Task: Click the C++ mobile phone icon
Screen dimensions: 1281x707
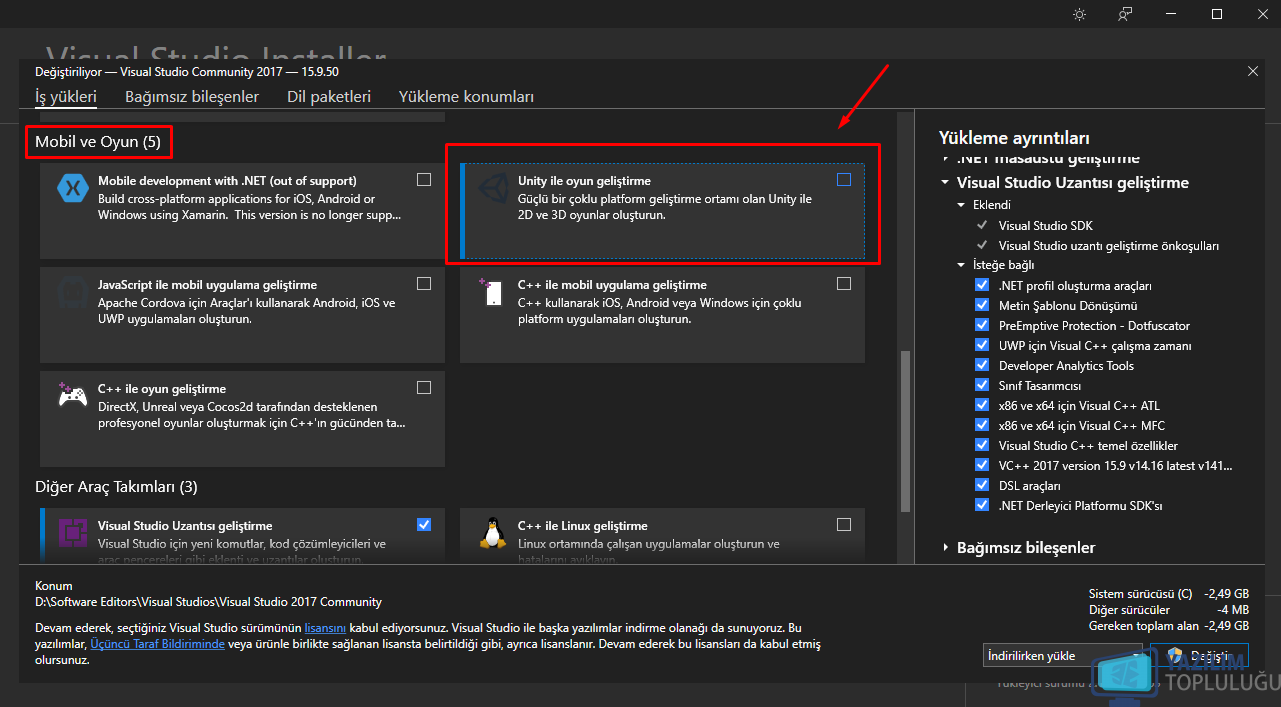Action: pyautogui.click(x=492, y=291)
